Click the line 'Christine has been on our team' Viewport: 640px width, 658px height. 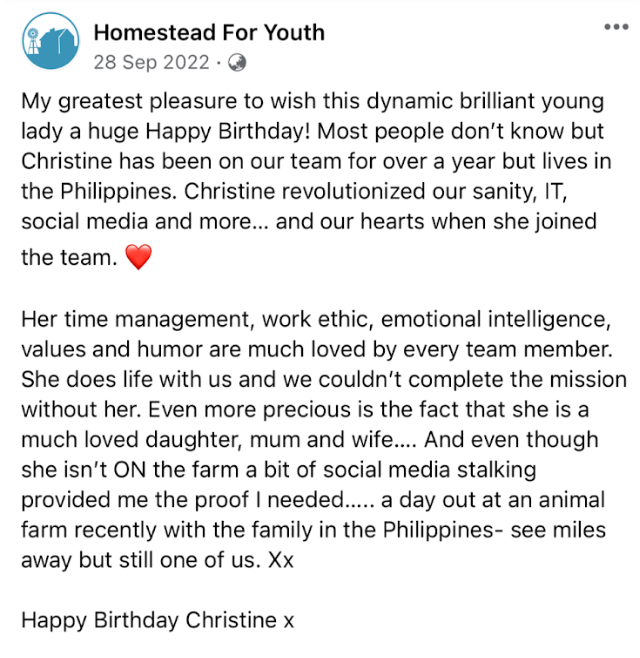(x=316, y=162)
